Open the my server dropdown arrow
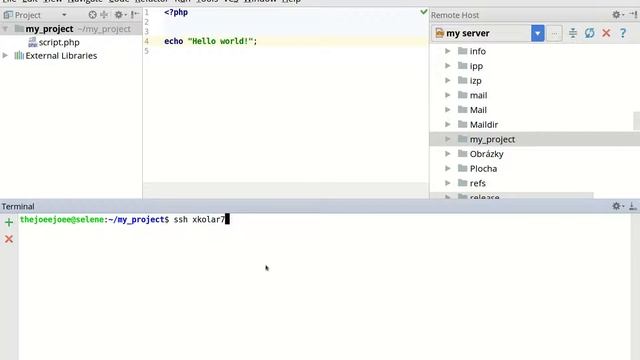The image size is (640, 360). tap(538, 33)
